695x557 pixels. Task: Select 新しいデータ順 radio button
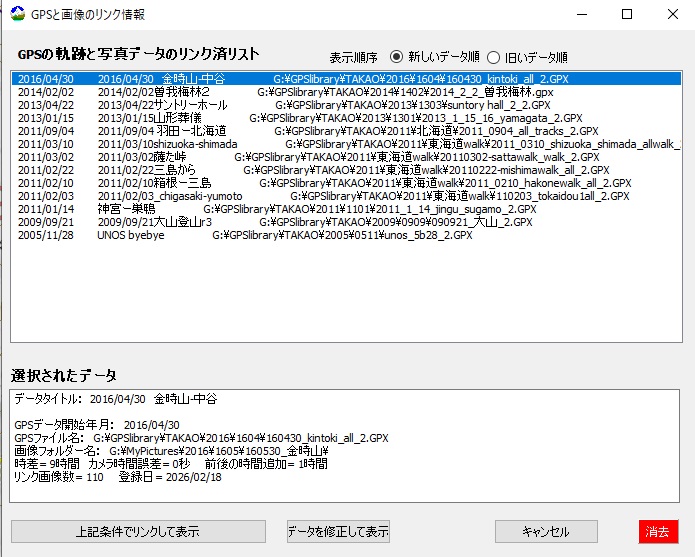(x=397, y=57)
